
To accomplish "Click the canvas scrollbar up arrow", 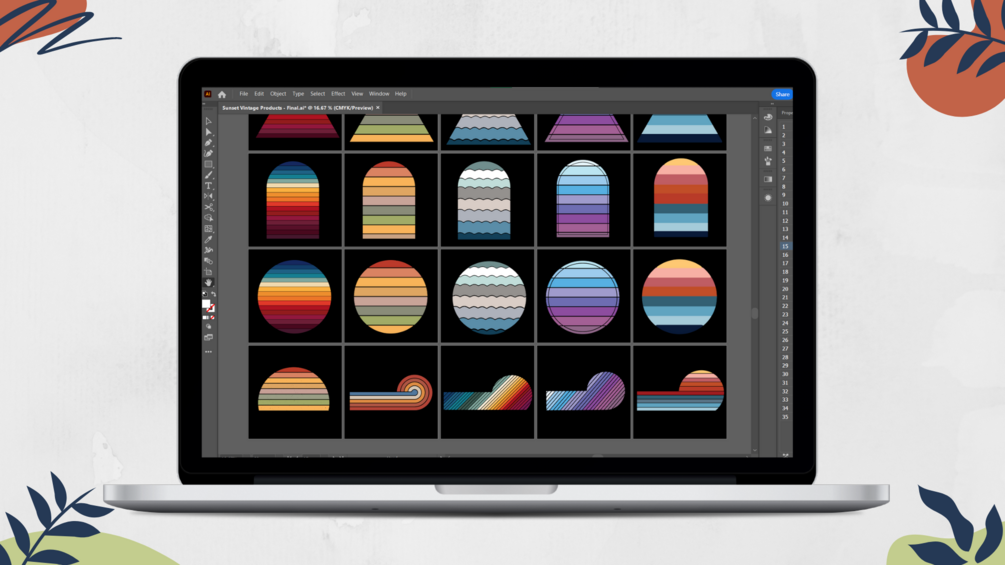I will [754, 118].
